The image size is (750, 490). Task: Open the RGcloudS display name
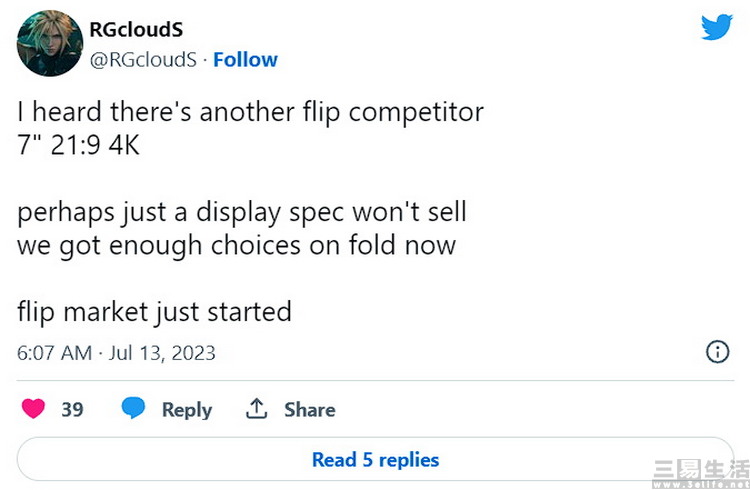tap(136, 30)
